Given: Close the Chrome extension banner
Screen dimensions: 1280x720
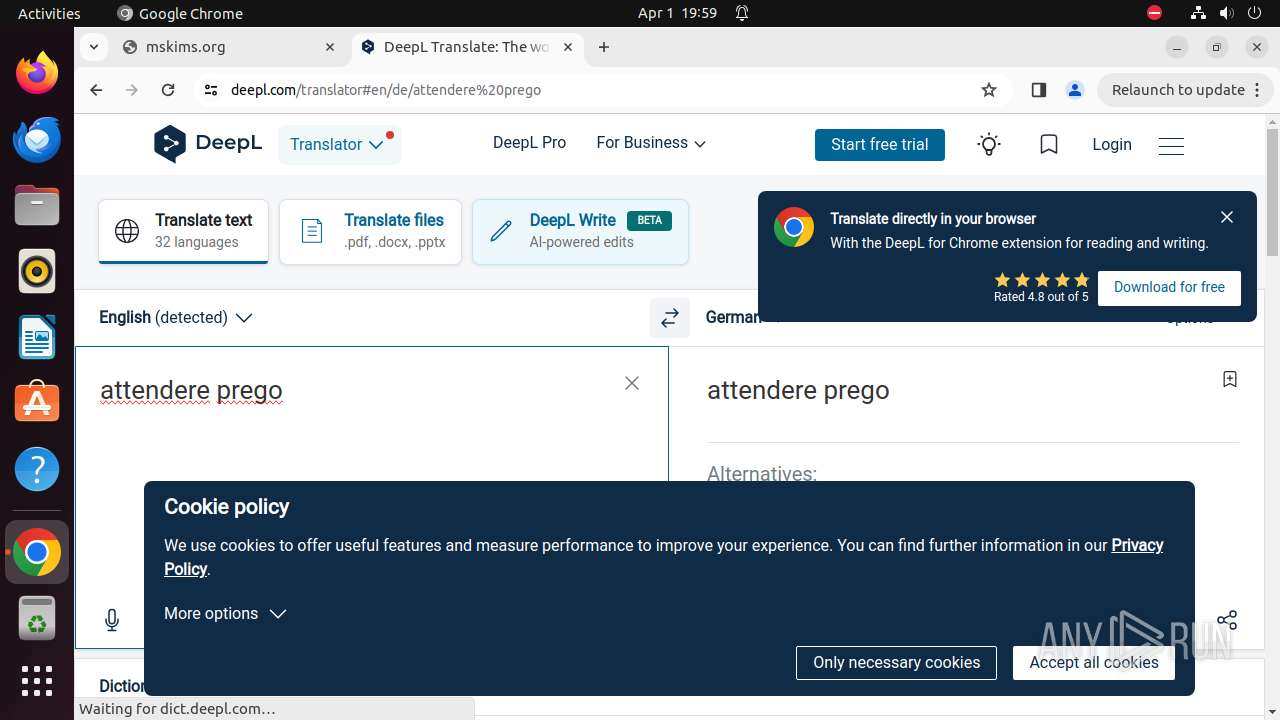Looking at the screenshot, I should (x=1227, y=217).
